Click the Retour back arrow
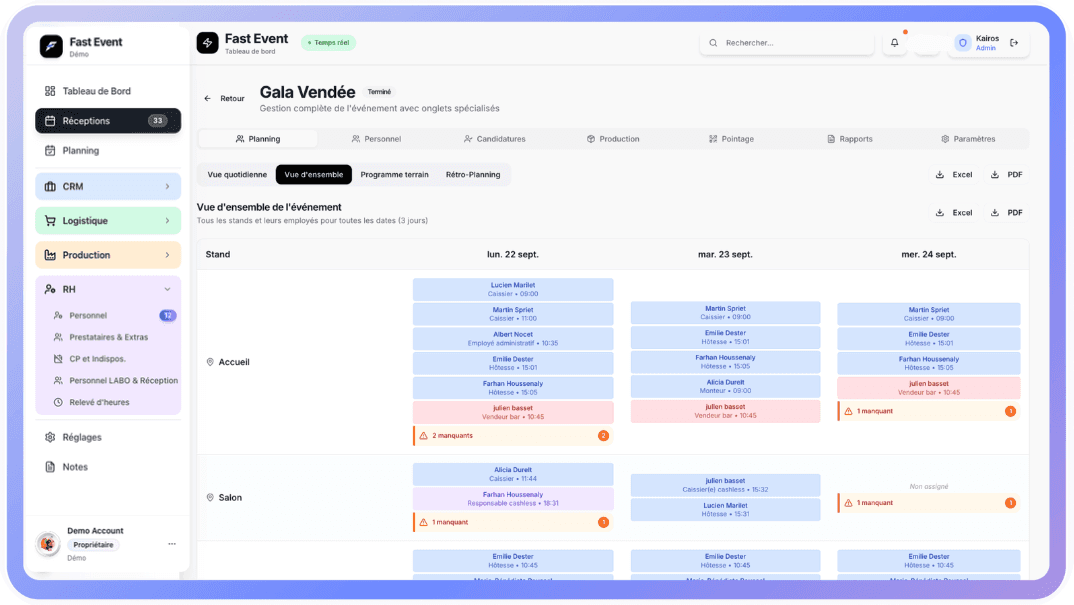The image size is (1074, 605). (208, 99)
